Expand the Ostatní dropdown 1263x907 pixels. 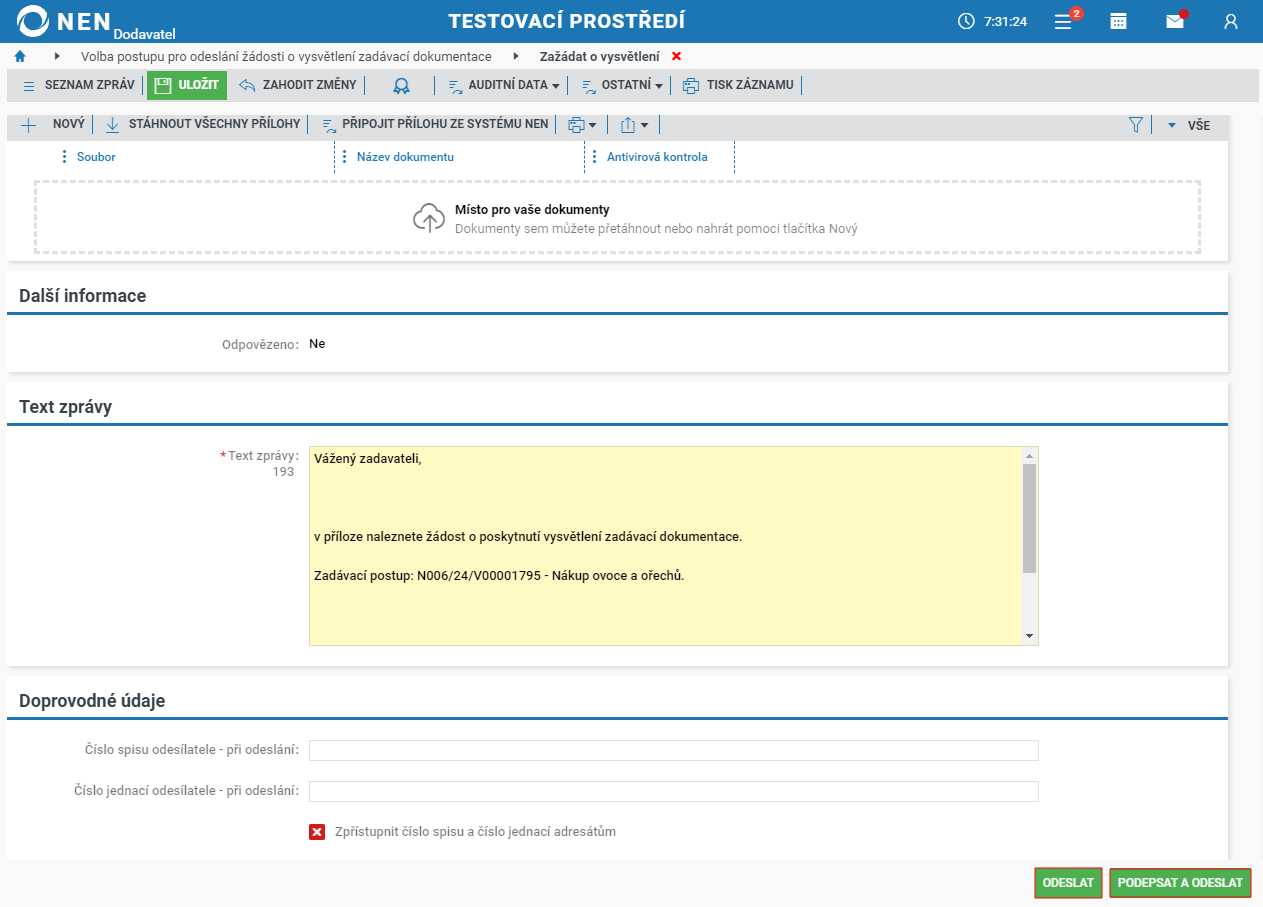[622, 85]
